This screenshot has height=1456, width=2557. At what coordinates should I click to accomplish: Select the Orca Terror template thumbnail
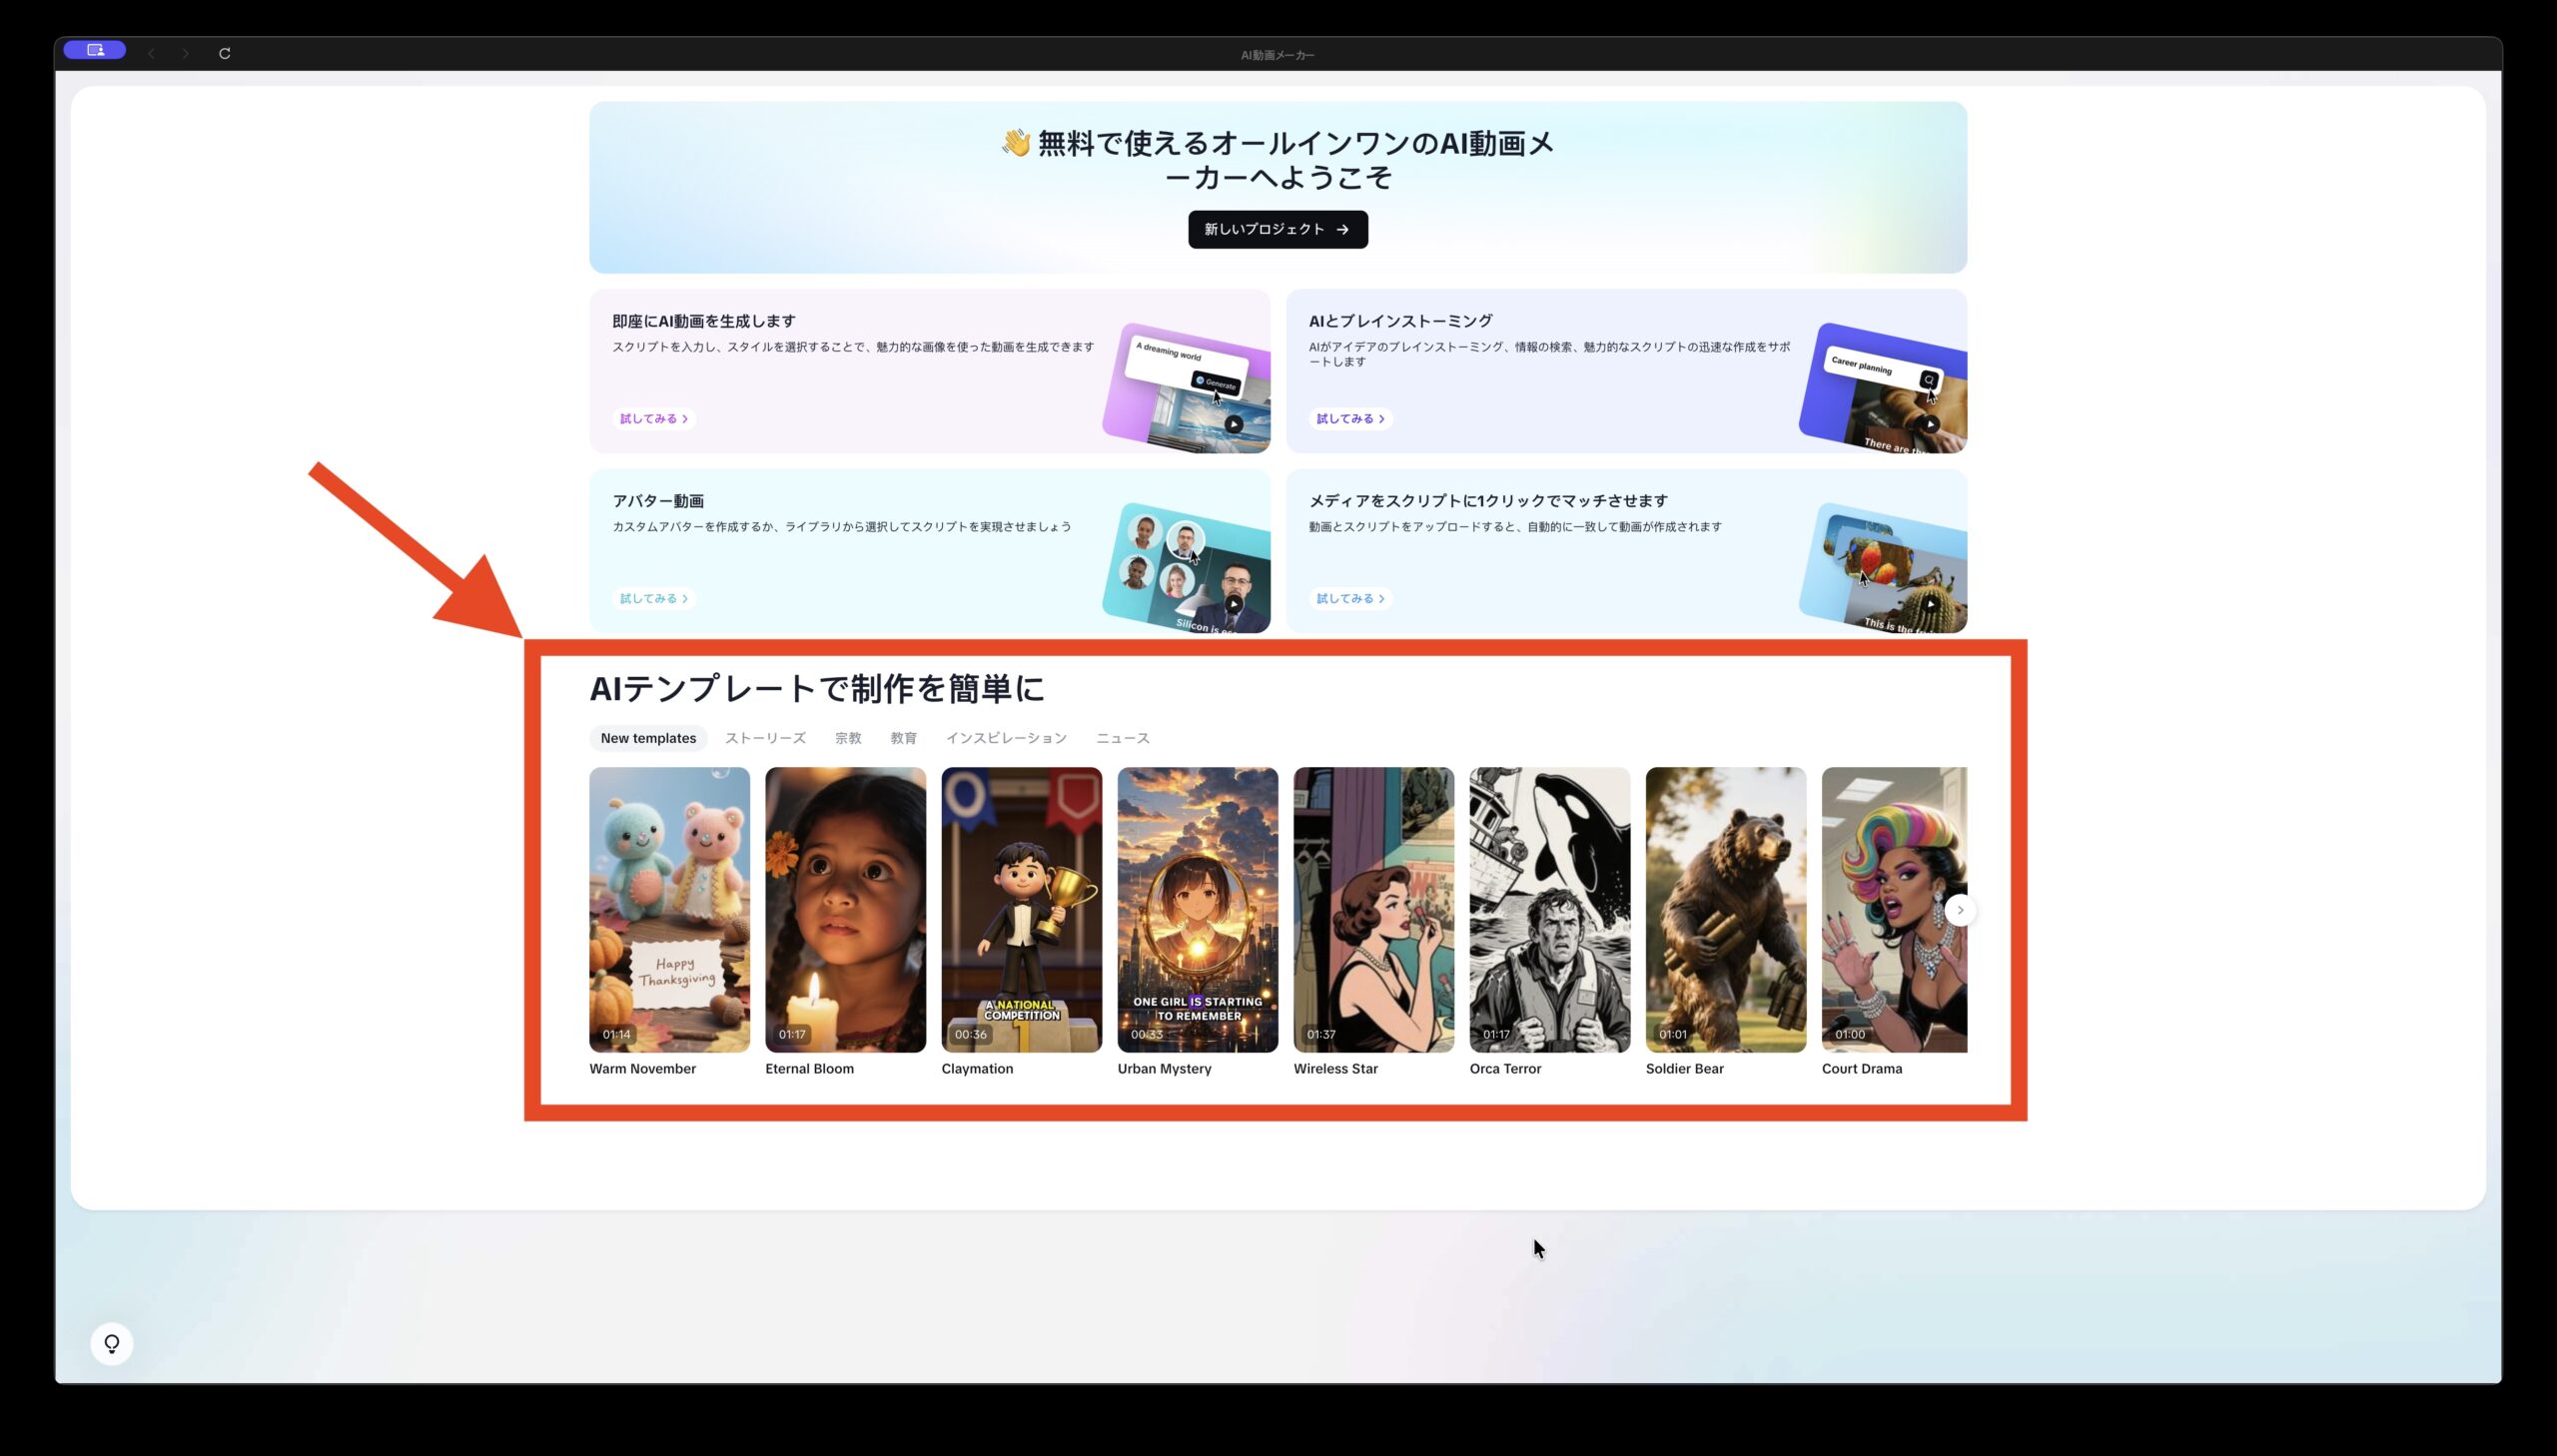click(x=1549, y=909)
